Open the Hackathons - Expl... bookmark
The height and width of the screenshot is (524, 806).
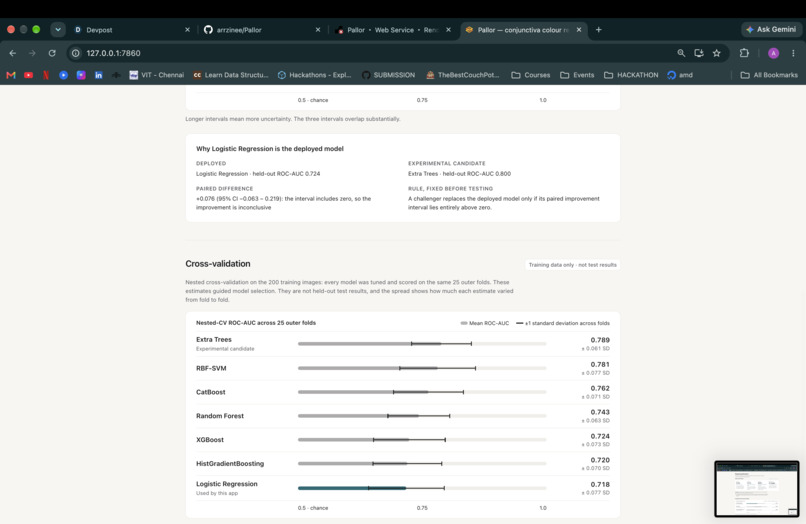[x=314, y=75]
